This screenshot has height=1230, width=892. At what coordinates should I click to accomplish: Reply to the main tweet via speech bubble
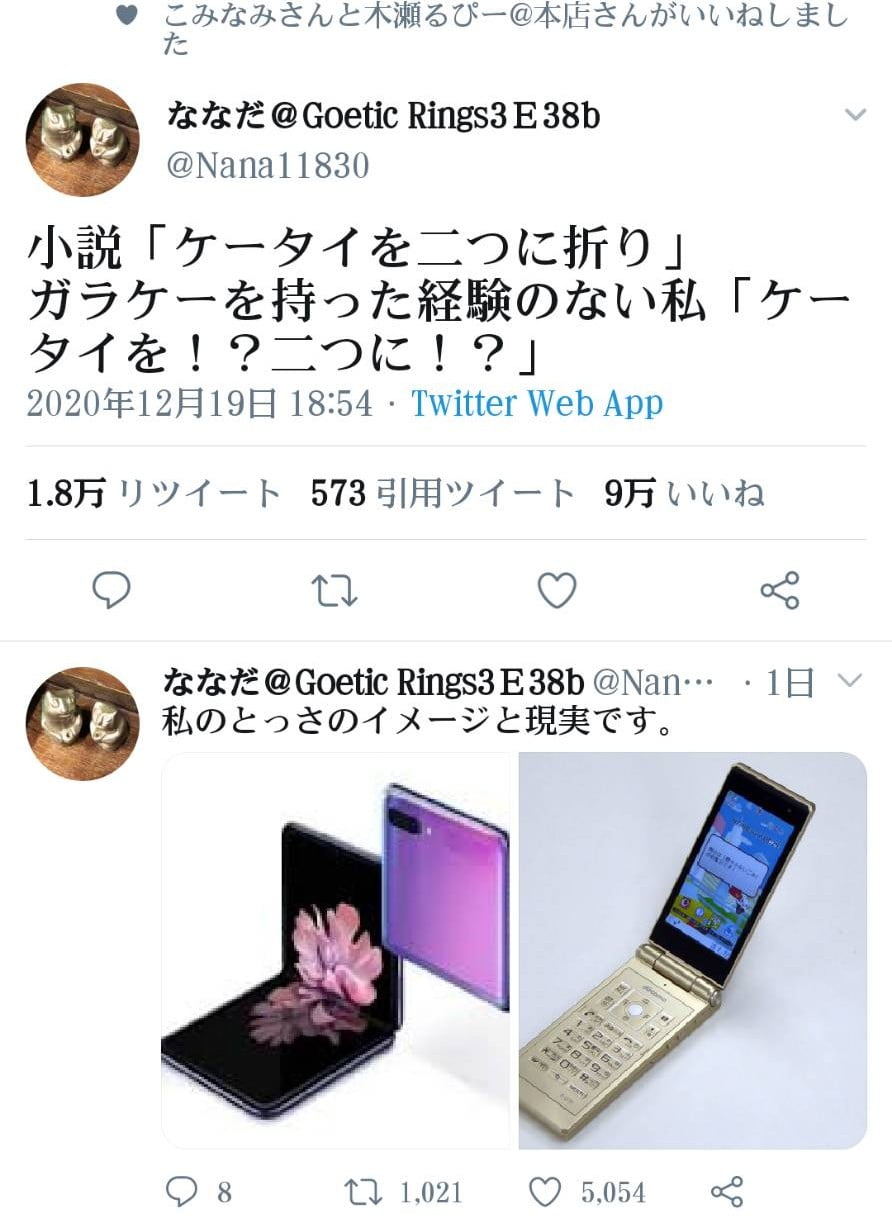coord(111,591)
